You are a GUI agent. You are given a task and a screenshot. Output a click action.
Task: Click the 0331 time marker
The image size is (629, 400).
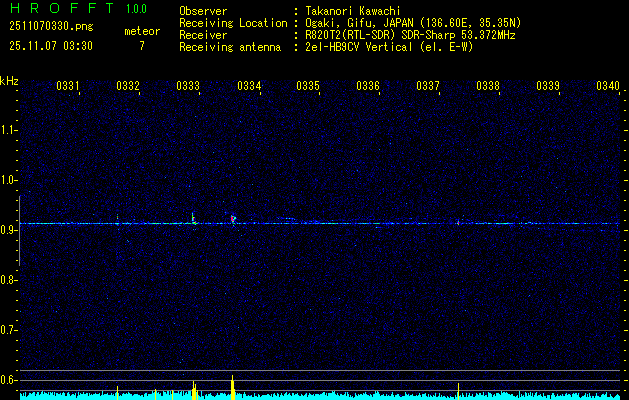67,86
